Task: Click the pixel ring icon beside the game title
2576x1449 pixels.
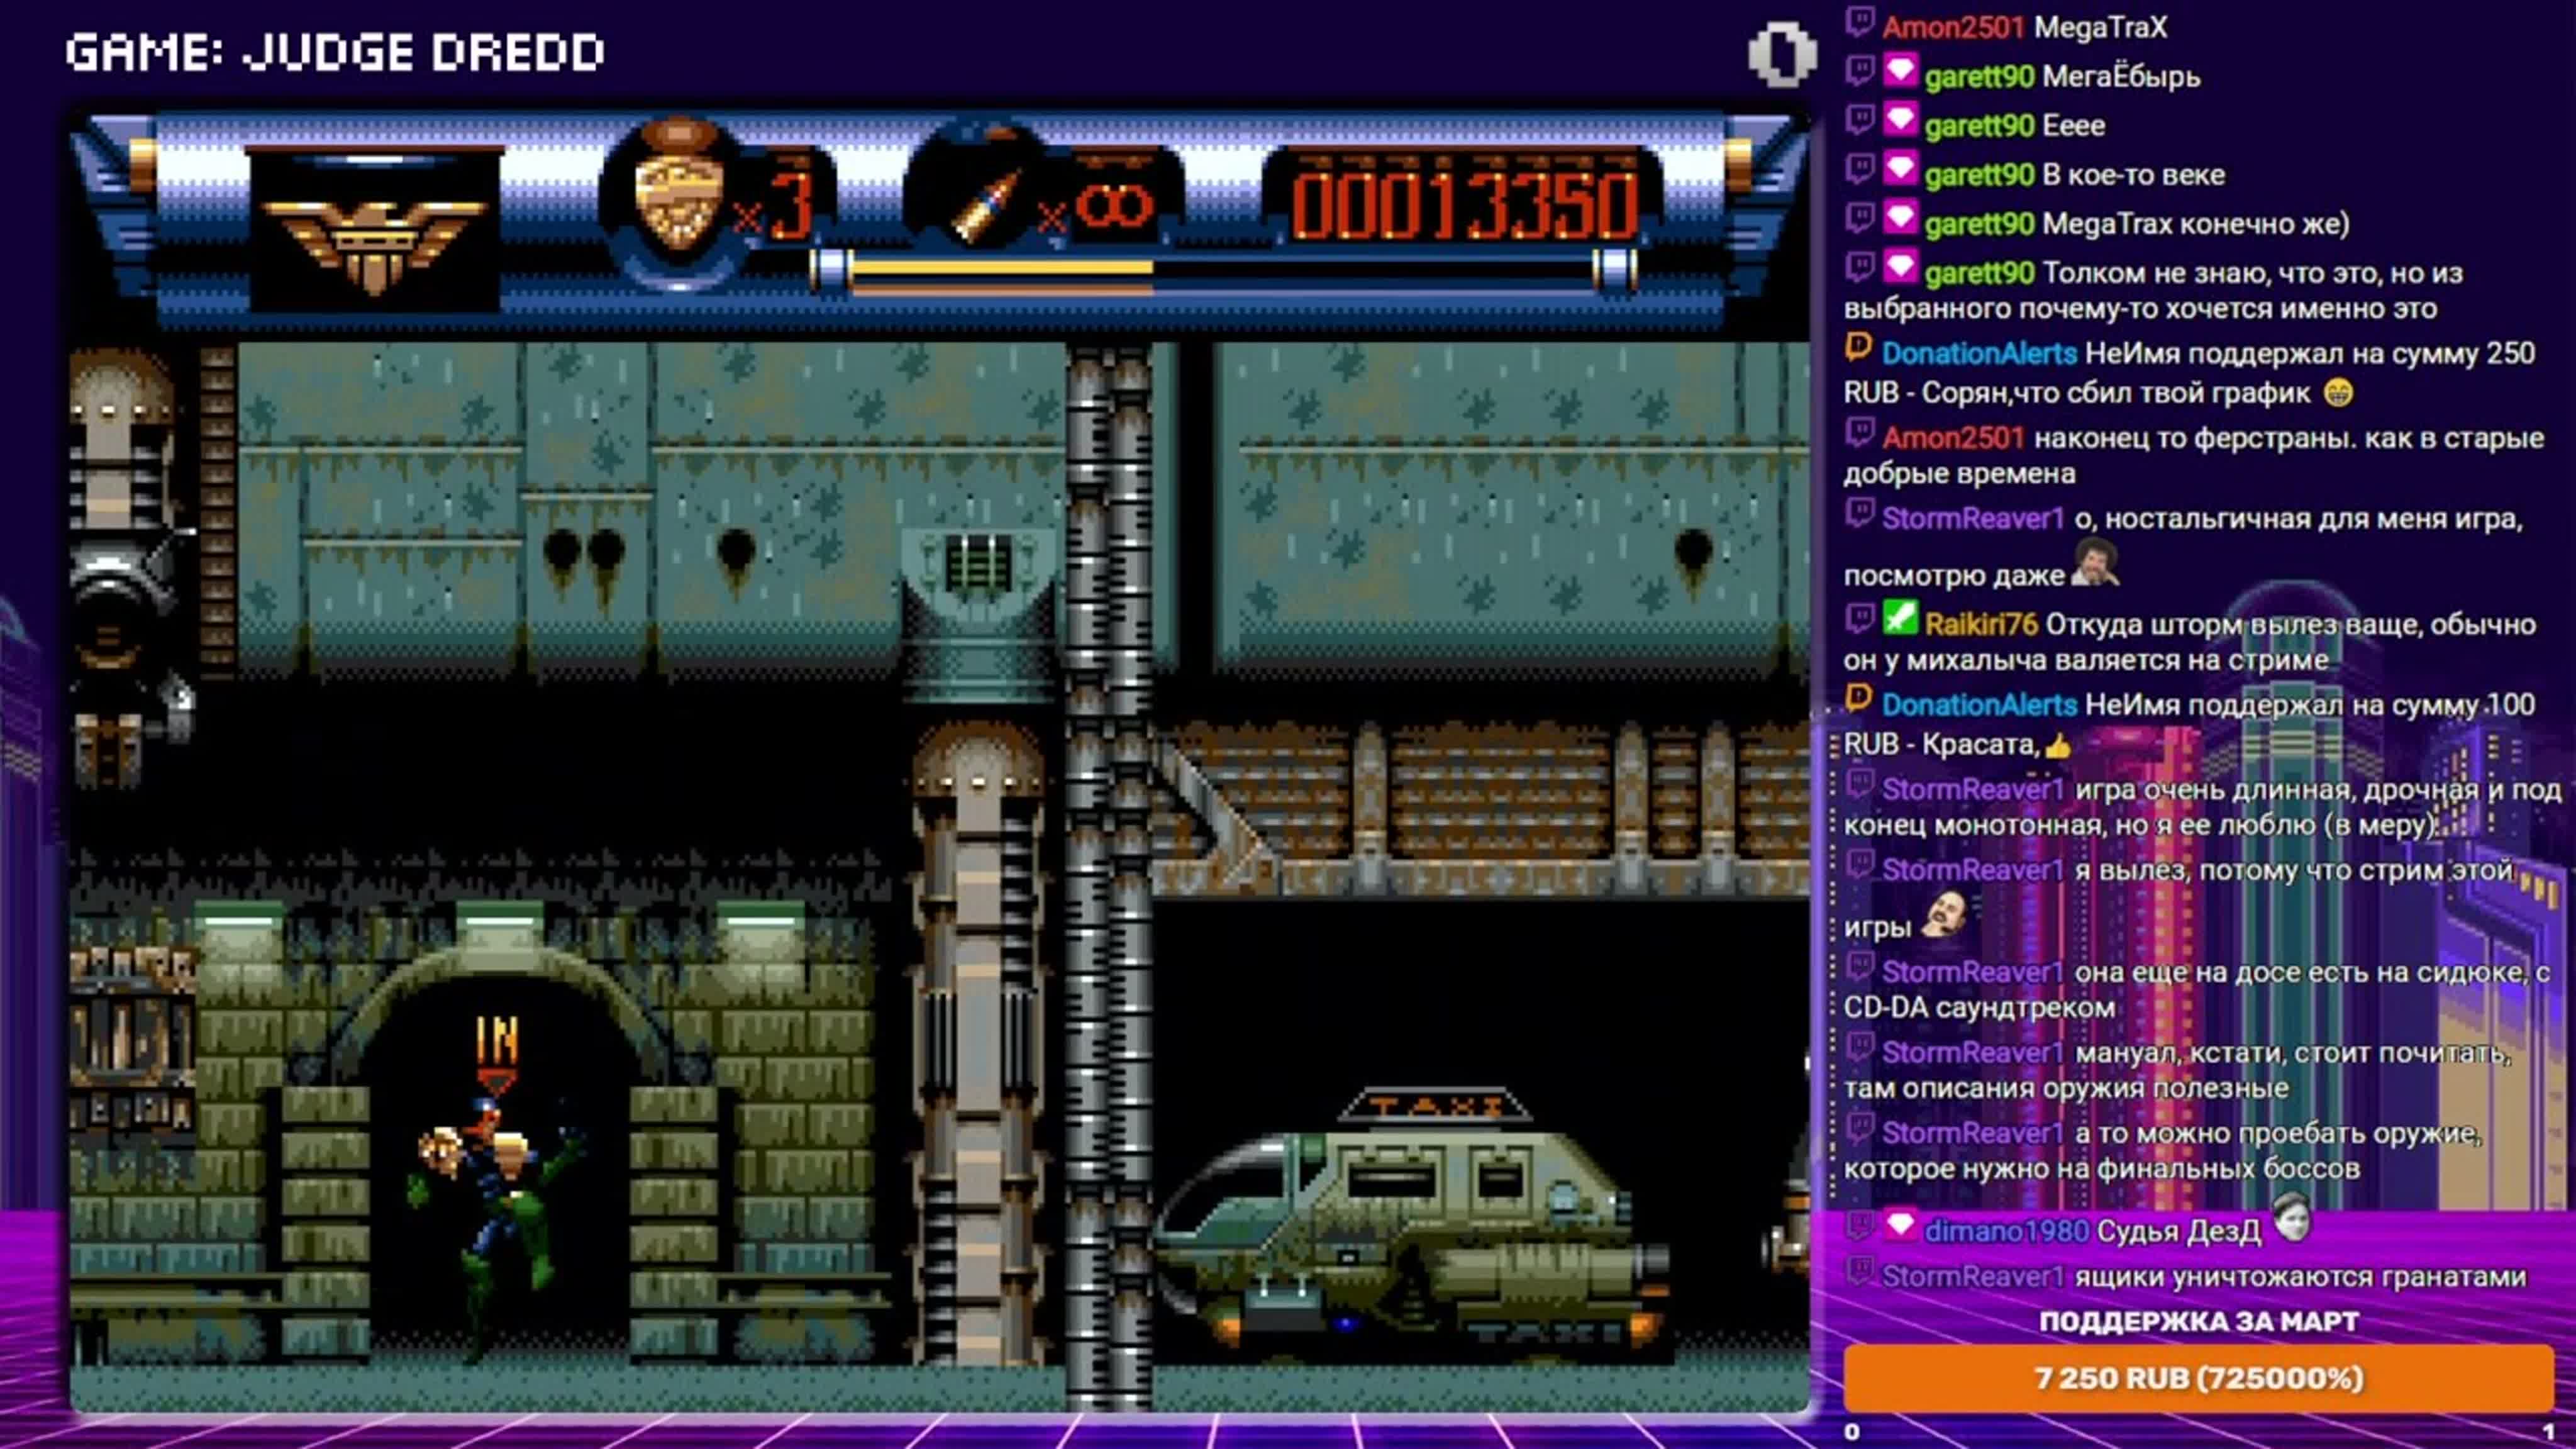Action: (x=1782, y=54)
